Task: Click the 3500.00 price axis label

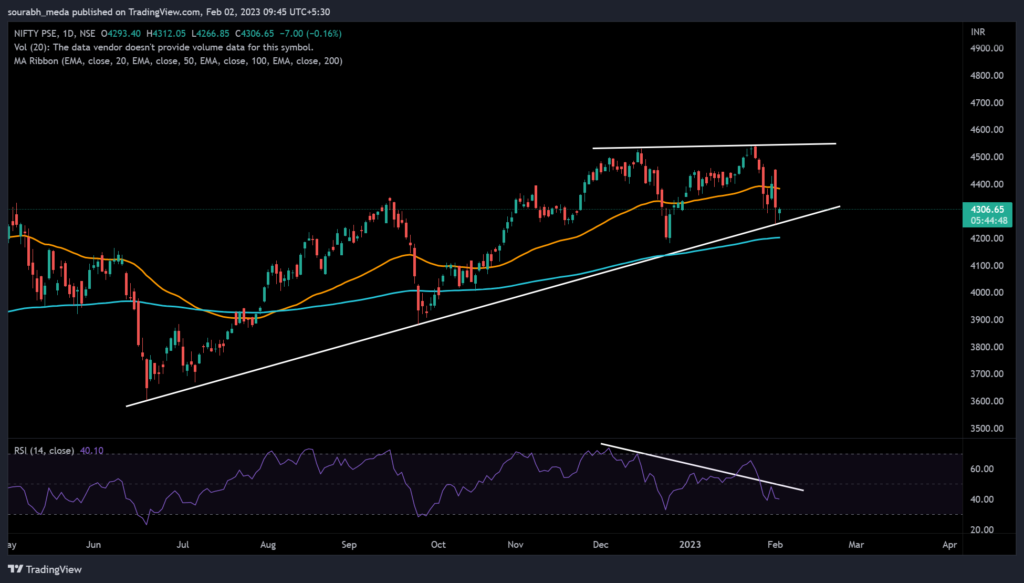Action: pos(987,428)
